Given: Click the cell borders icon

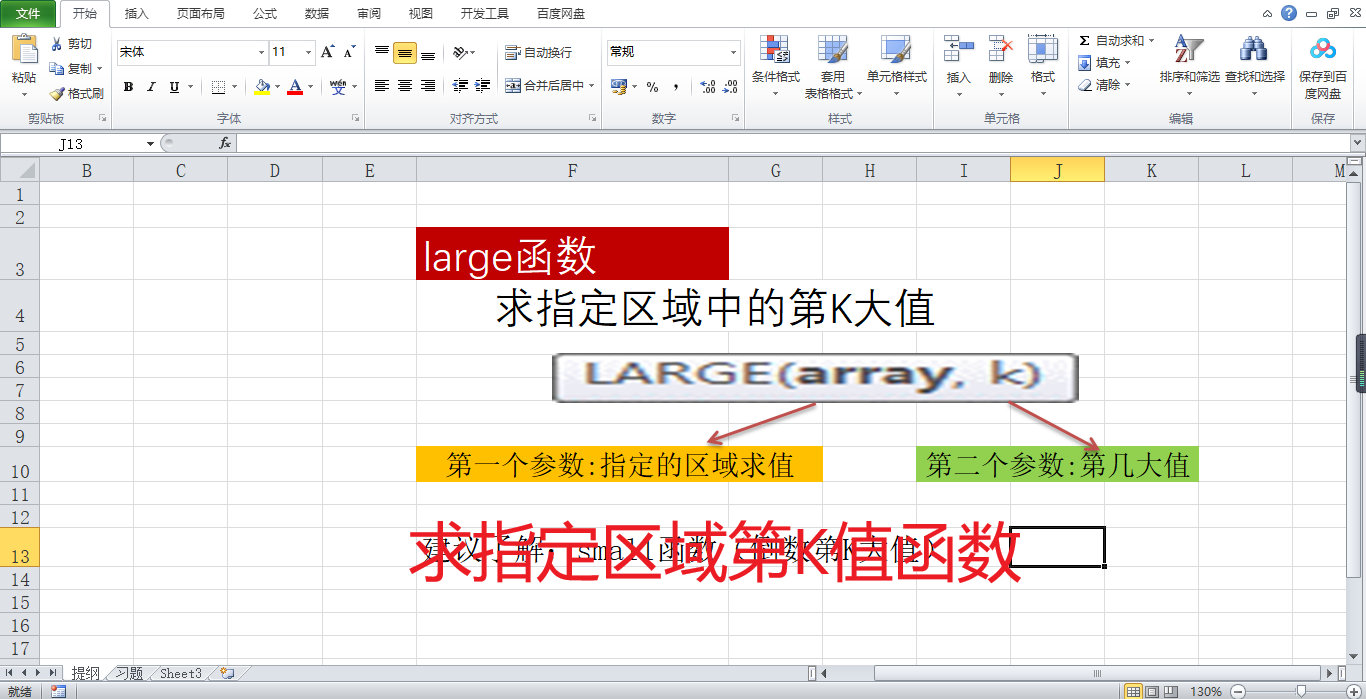Looking at the screenshot, I should point(219,87).
